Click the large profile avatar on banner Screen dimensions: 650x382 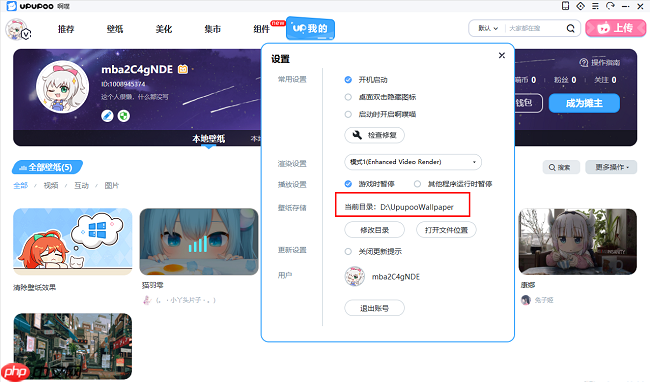[63, 87]
